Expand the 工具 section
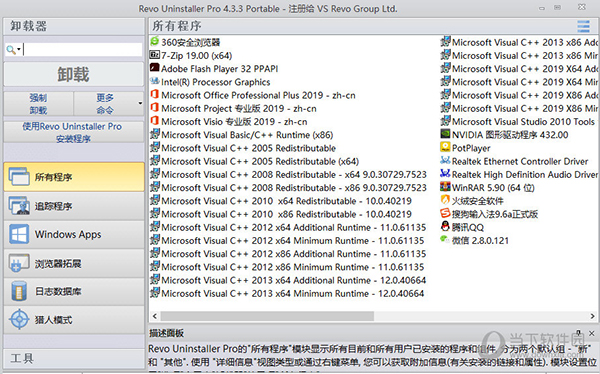The width and height of the screenshot is (600, 374). click(74, 359)
